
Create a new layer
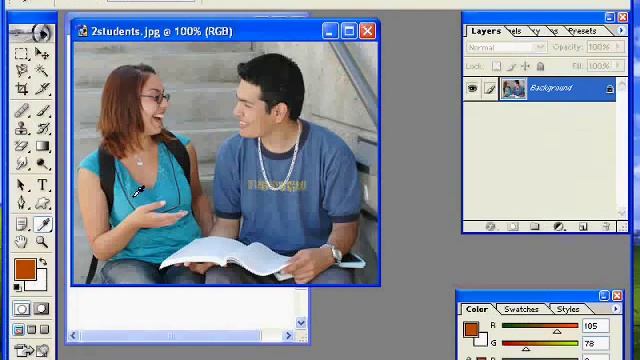click(x=583, y=227)
